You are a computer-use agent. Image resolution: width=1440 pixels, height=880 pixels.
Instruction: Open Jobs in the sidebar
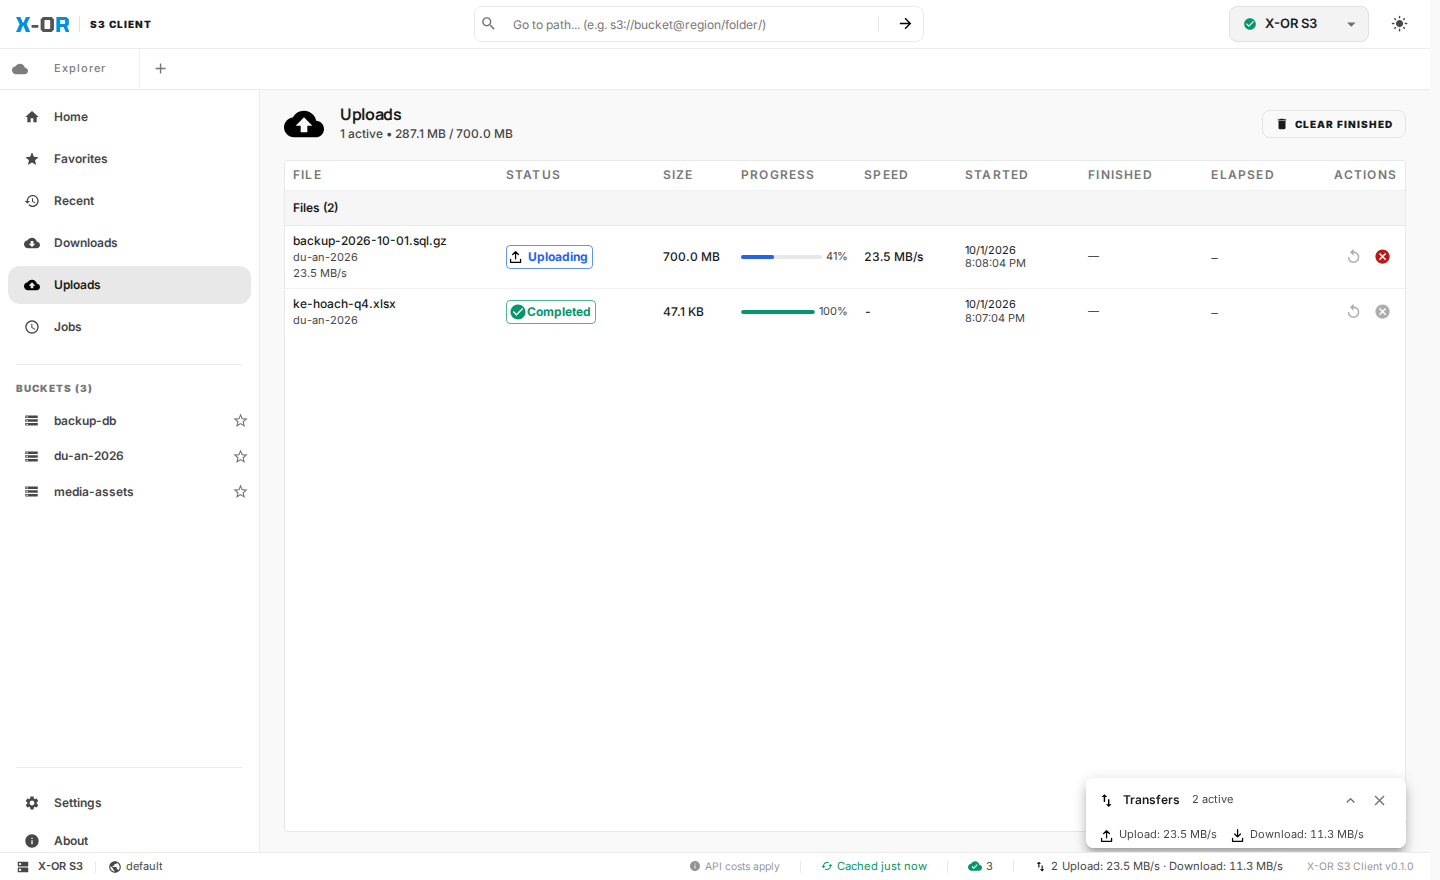tap(129, 327)
